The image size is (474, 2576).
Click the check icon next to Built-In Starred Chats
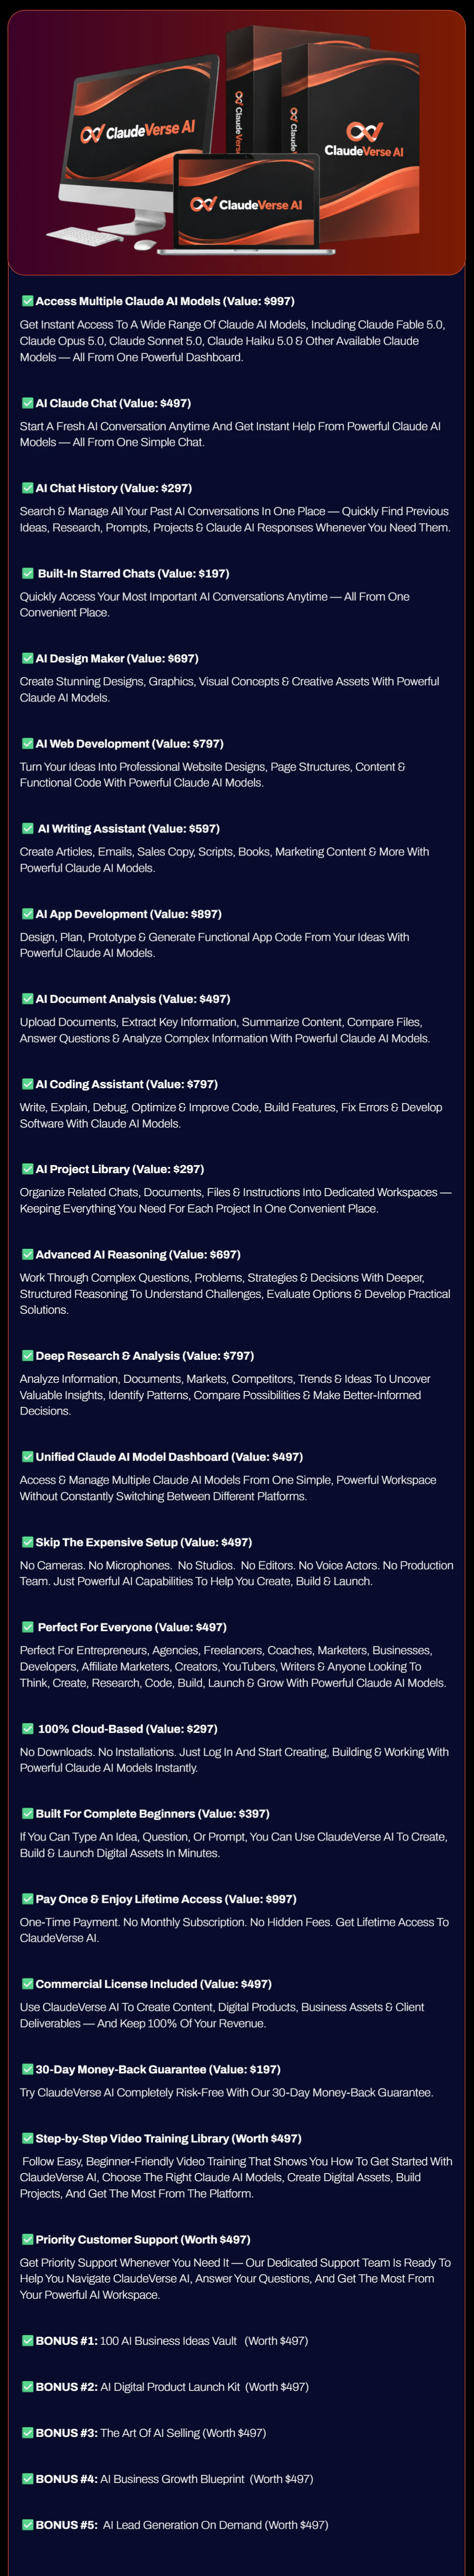click(28, 573)
